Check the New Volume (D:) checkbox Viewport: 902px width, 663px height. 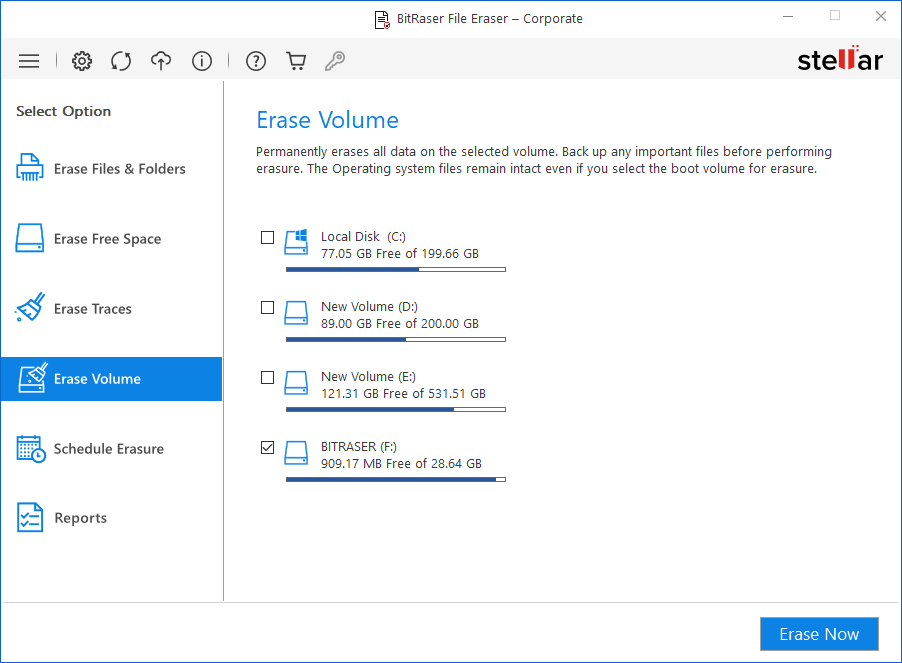[267, 308]
